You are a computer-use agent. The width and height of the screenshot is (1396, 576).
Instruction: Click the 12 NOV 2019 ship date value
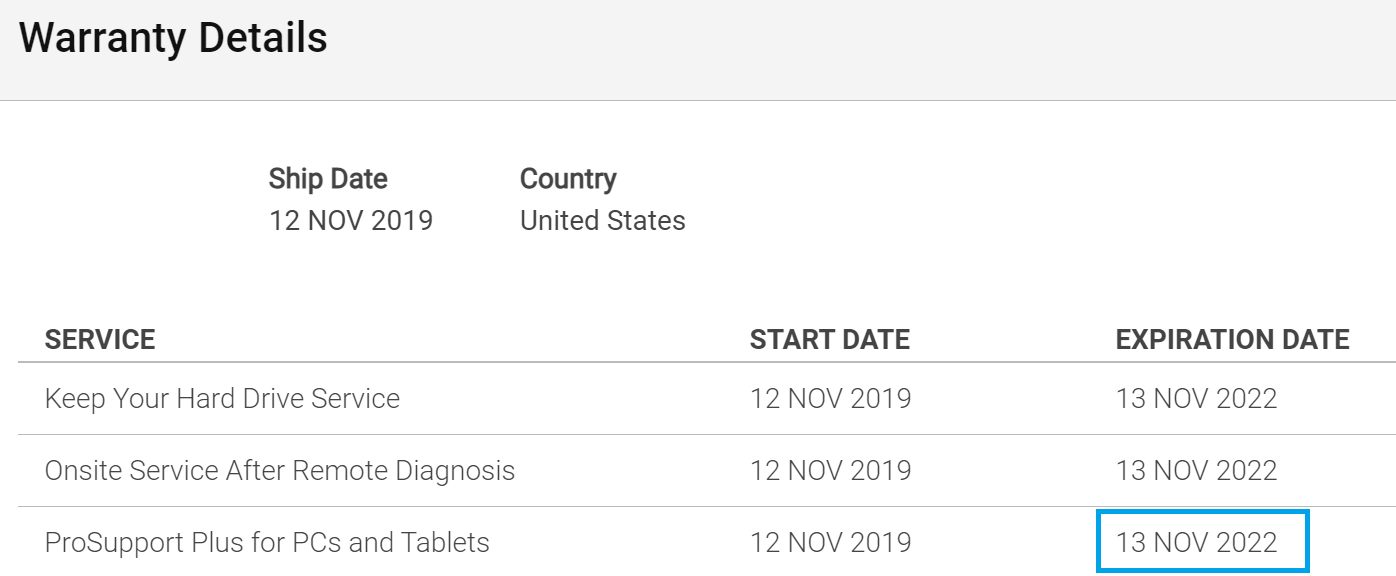point(351,220)
